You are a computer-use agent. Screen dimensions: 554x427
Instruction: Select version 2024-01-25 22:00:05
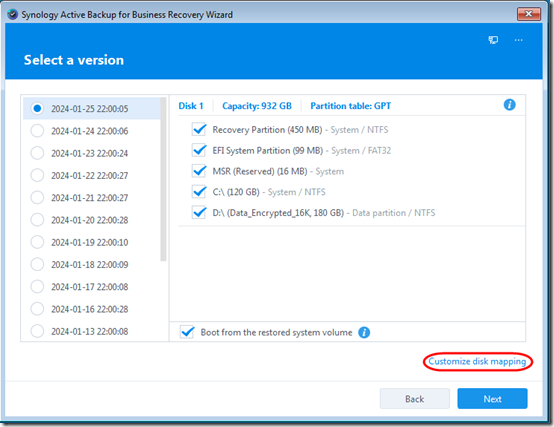pyautogui.click(x=37, y=108)
